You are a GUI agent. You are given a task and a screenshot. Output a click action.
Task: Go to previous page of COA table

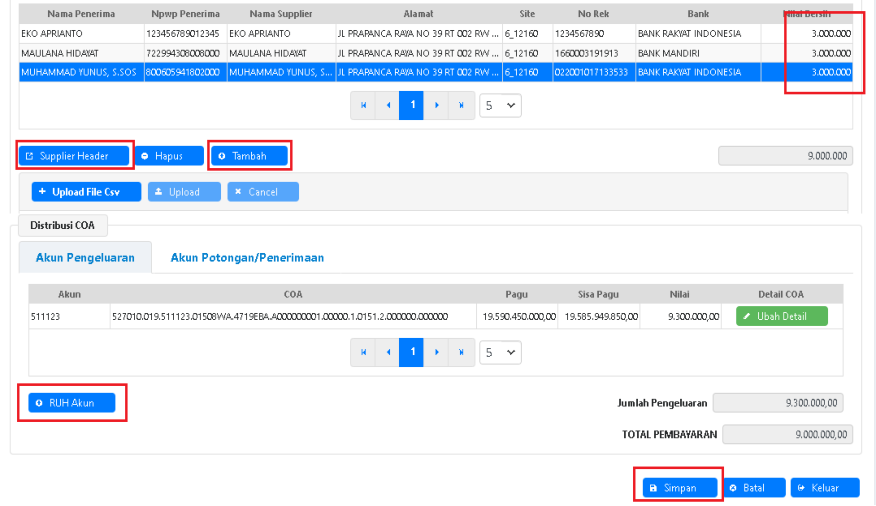coord(387,352)
